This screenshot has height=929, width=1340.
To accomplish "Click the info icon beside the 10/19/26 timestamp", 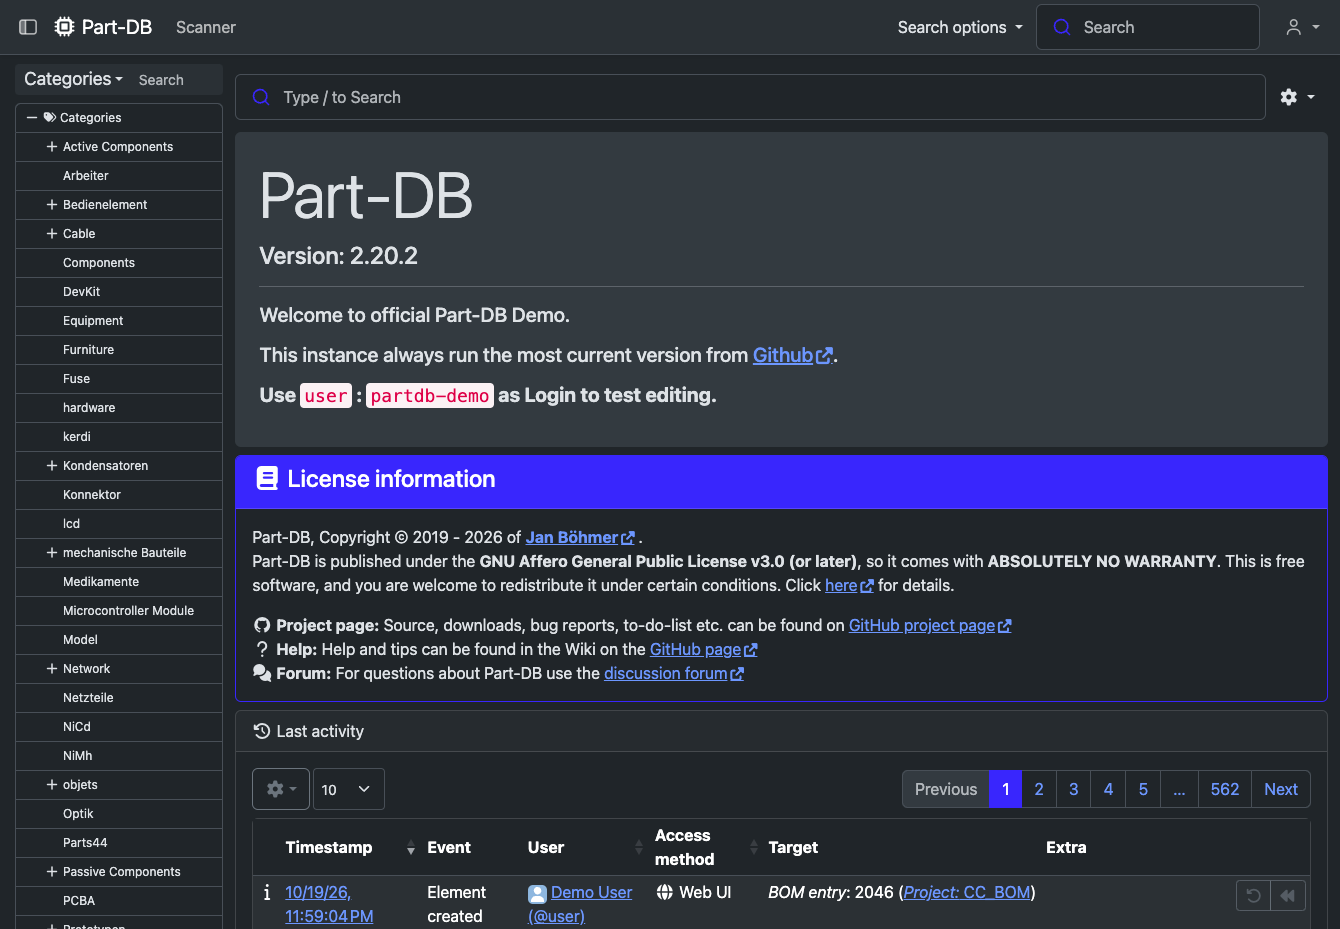I will [267, 892].
